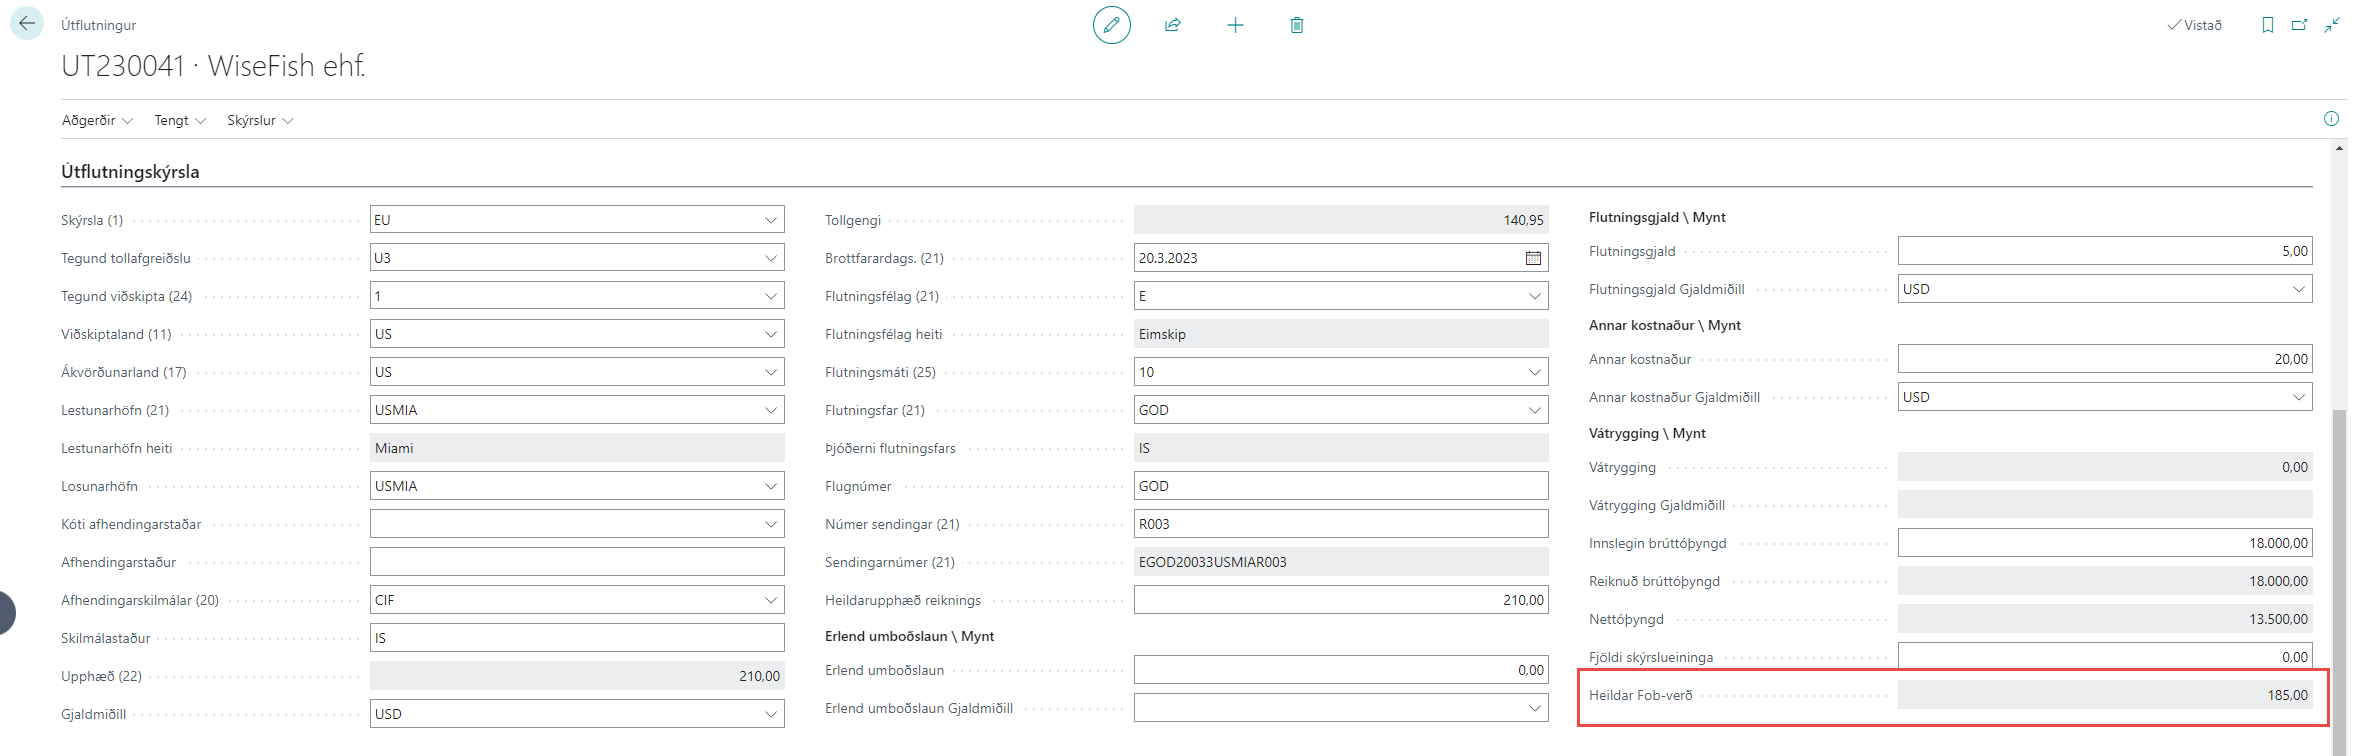
Task: Click the pencil edit icon
Action: (1111, 25)
